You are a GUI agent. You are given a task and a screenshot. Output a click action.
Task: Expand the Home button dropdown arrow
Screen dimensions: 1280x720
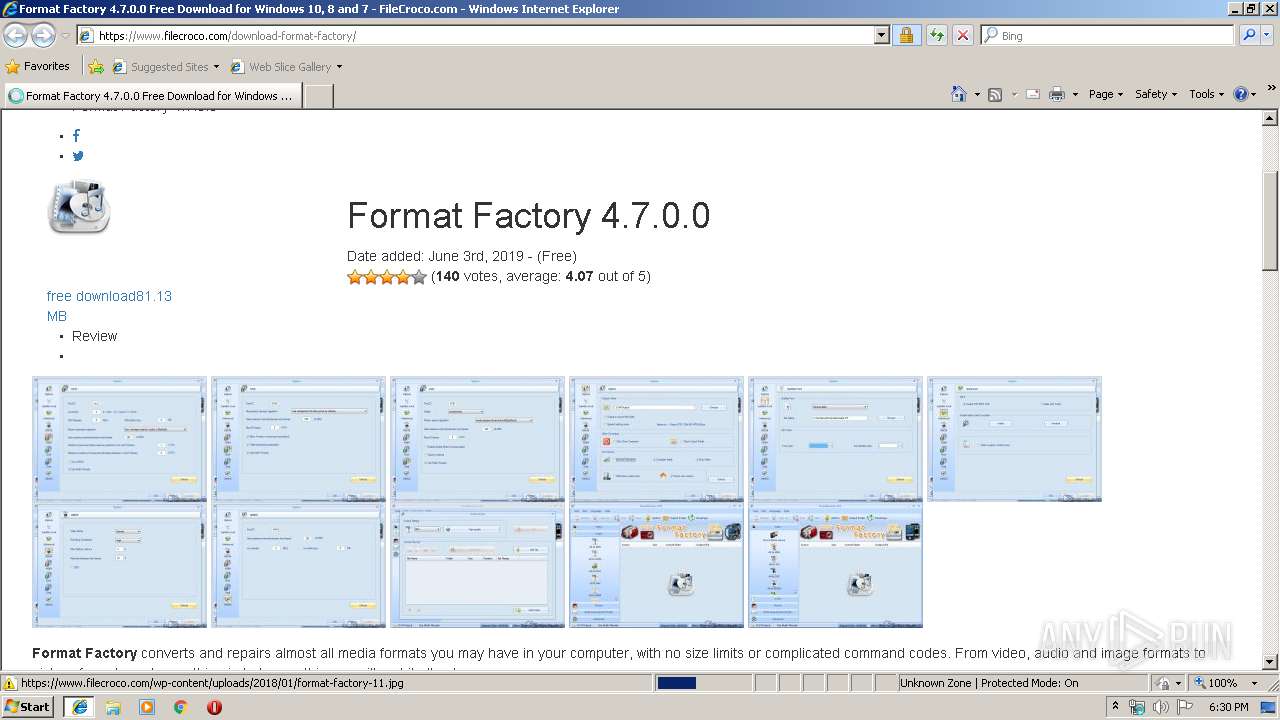tap(977, 94)
